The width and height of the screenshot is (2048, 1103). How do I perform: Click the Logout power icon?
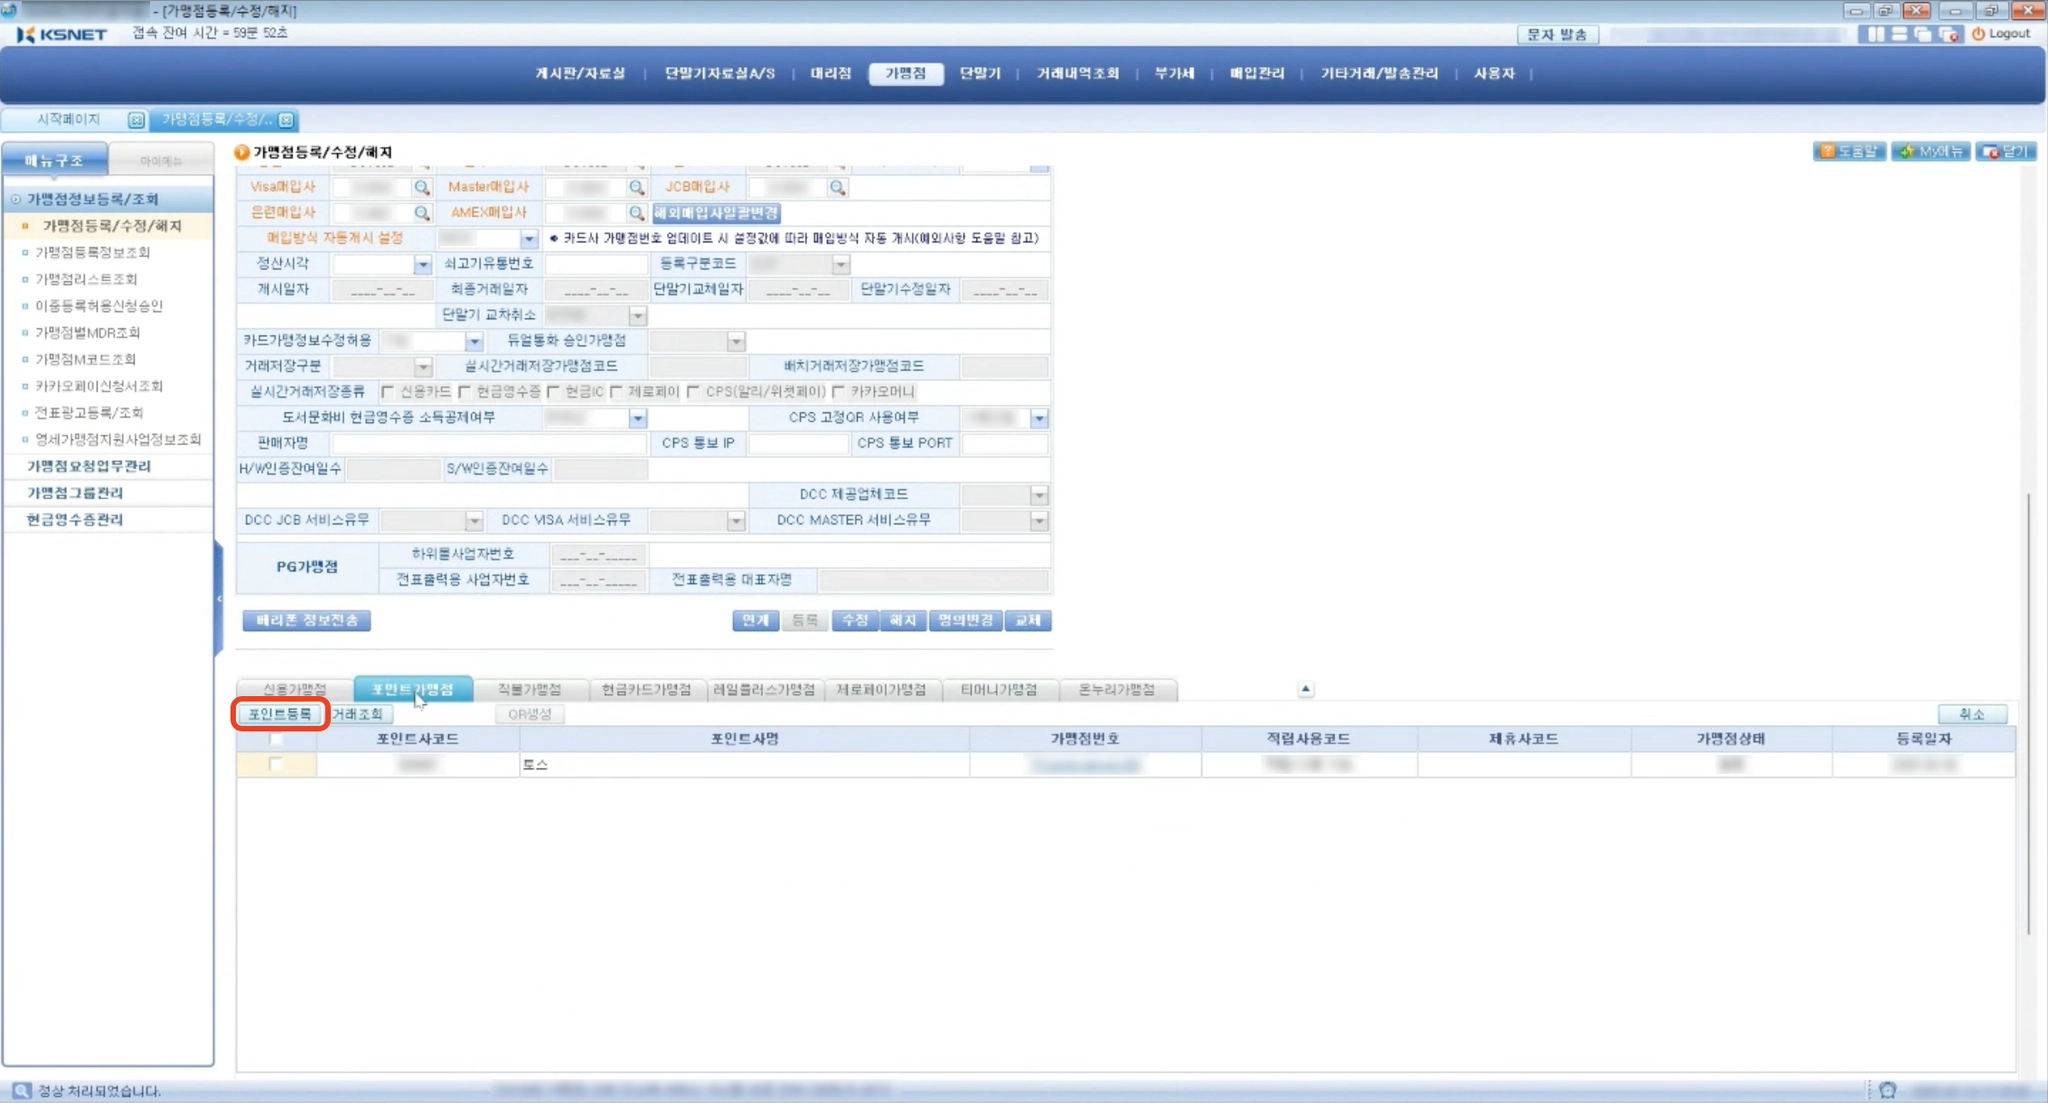click(1978, 34)
